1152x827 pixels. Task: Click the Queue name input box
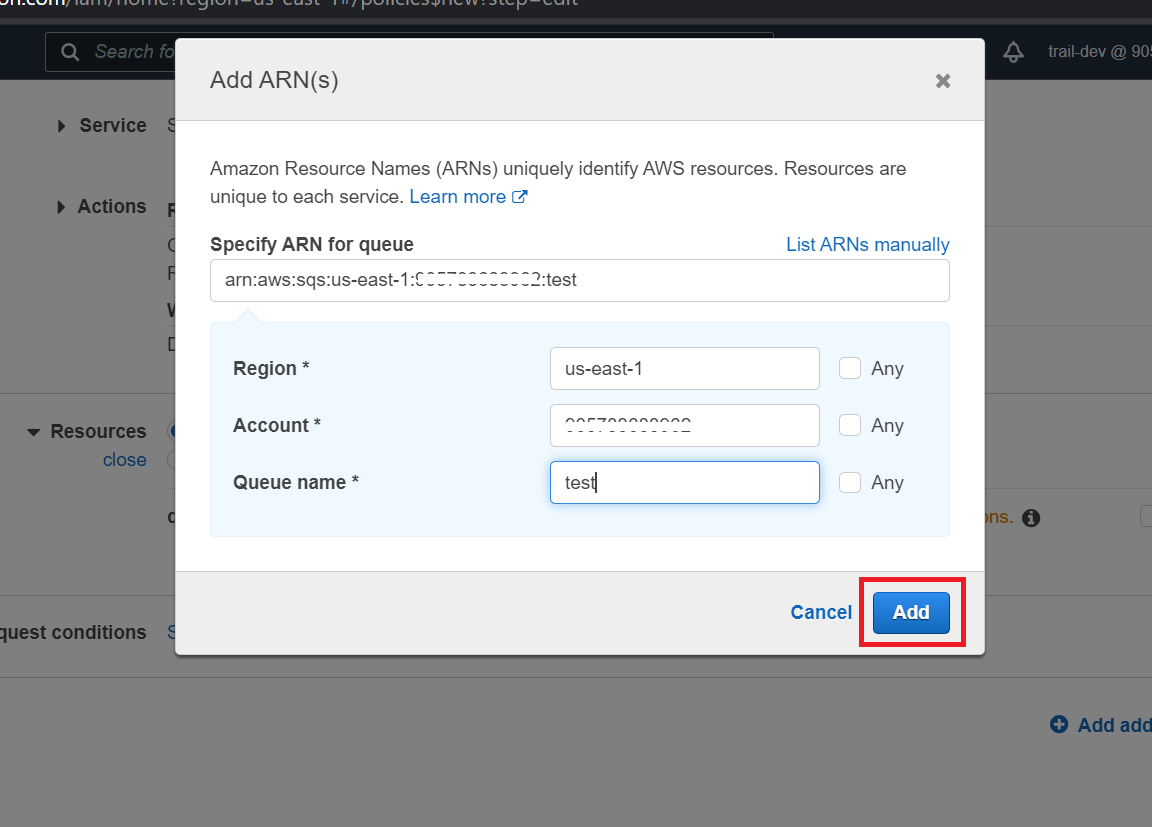(684, 482)
